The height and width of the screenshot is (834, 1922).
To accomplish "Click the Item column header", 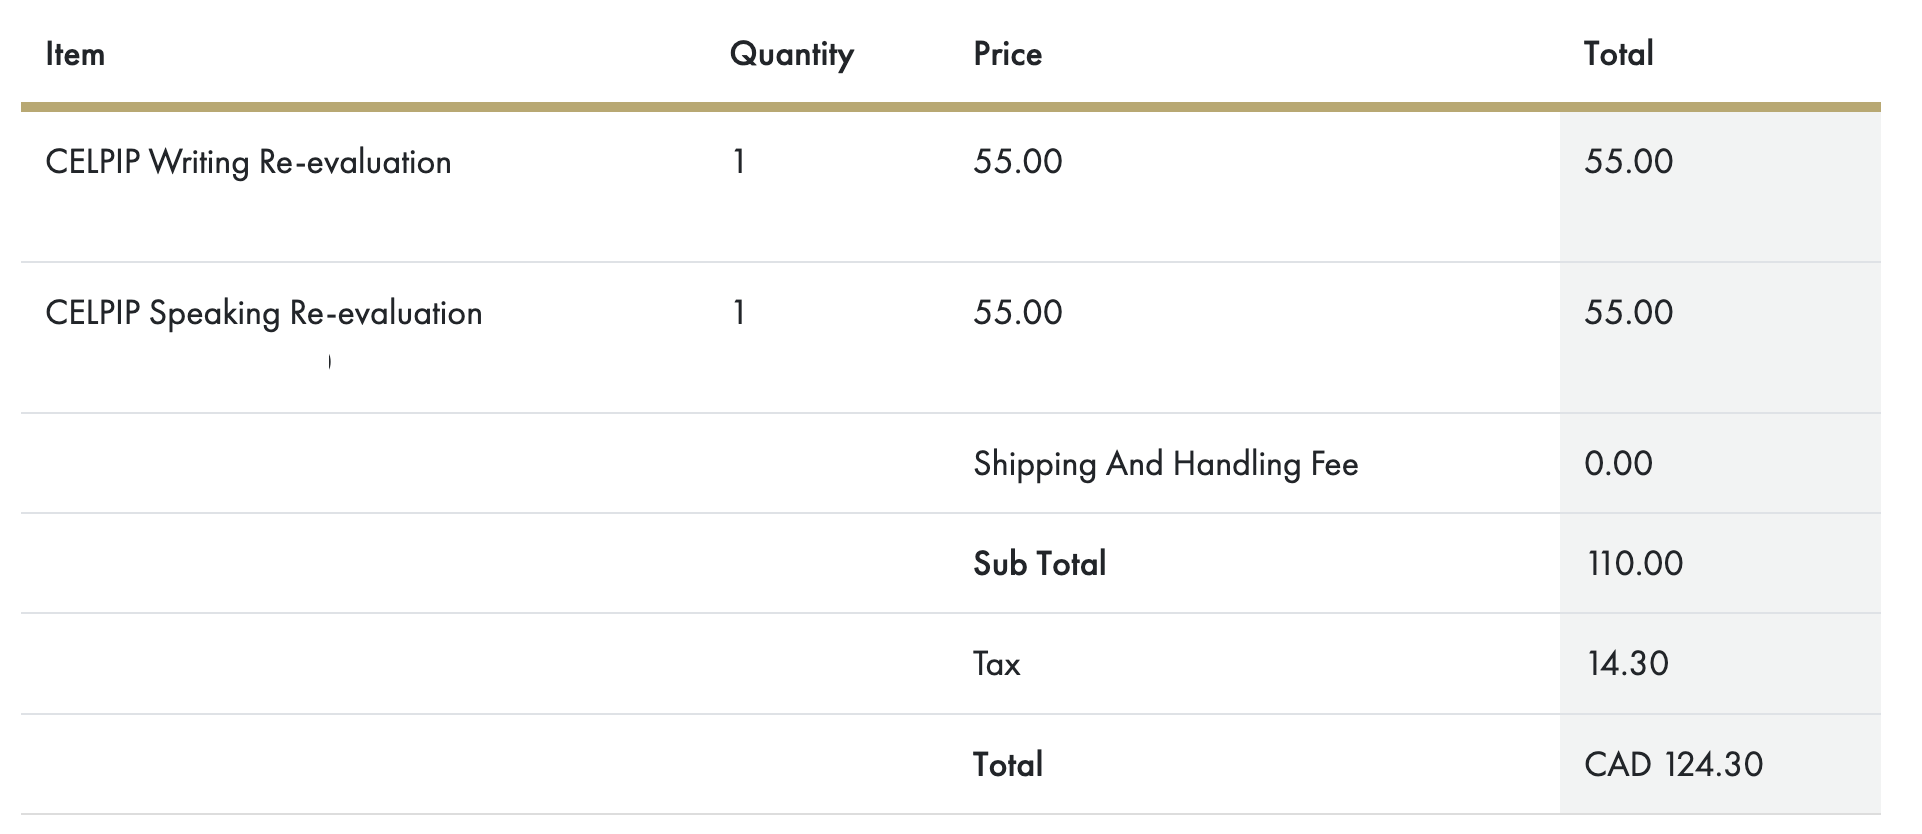I will click(x=75, y=54).
